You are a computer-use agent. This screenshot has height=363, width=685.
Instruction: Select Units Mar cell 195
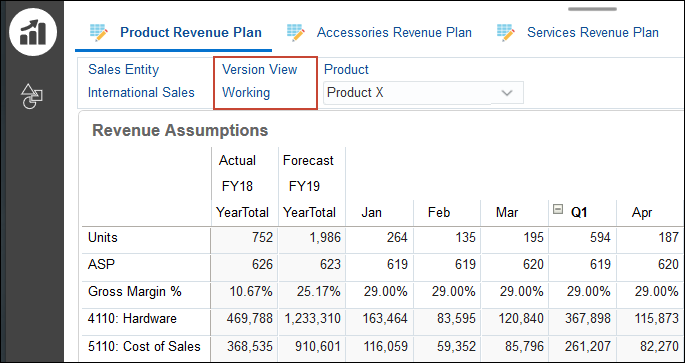tap(515, 238)
